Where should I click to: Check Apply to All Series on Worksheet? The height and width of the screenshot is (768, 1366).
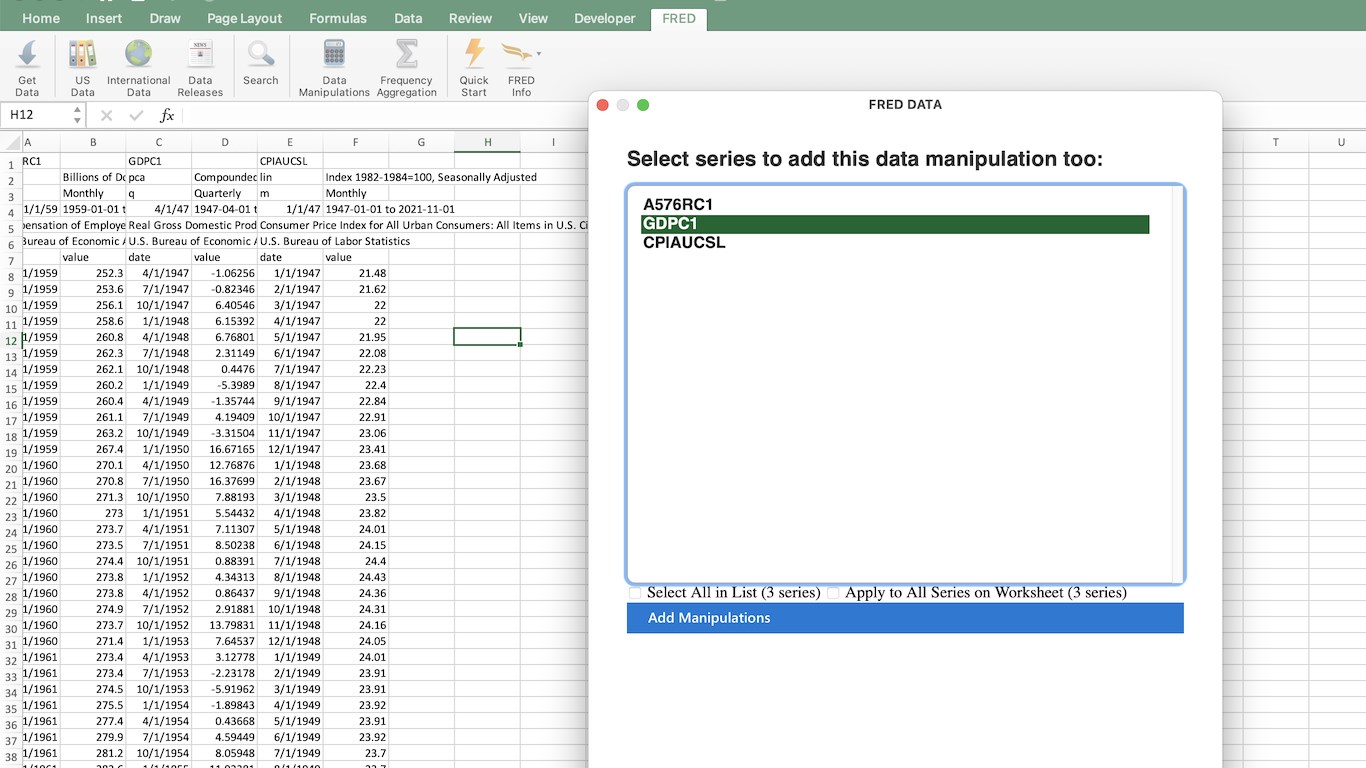click(833, 593)
